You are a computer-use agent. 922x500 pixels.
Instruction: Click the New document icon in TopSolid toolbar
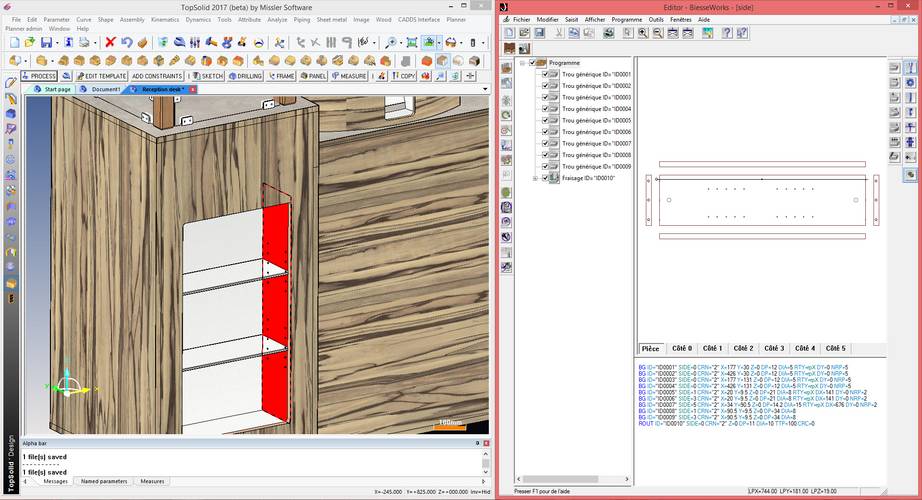click(13, 43)
